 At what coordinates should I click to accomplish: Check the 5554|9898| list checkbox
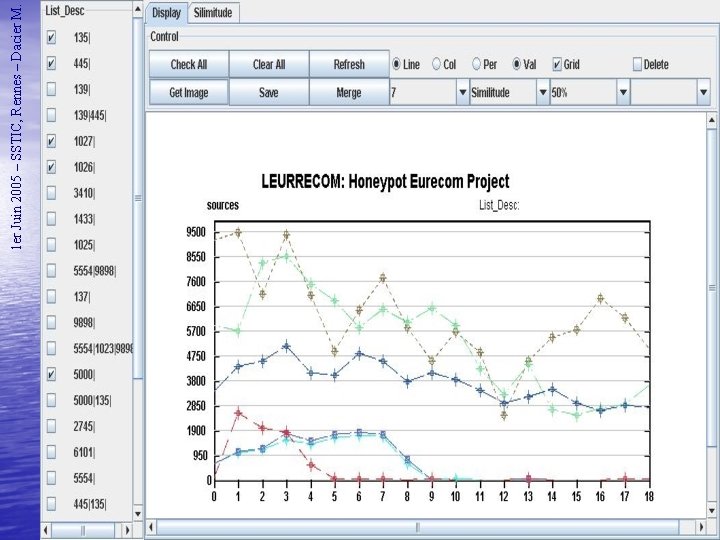click(51, 270)
